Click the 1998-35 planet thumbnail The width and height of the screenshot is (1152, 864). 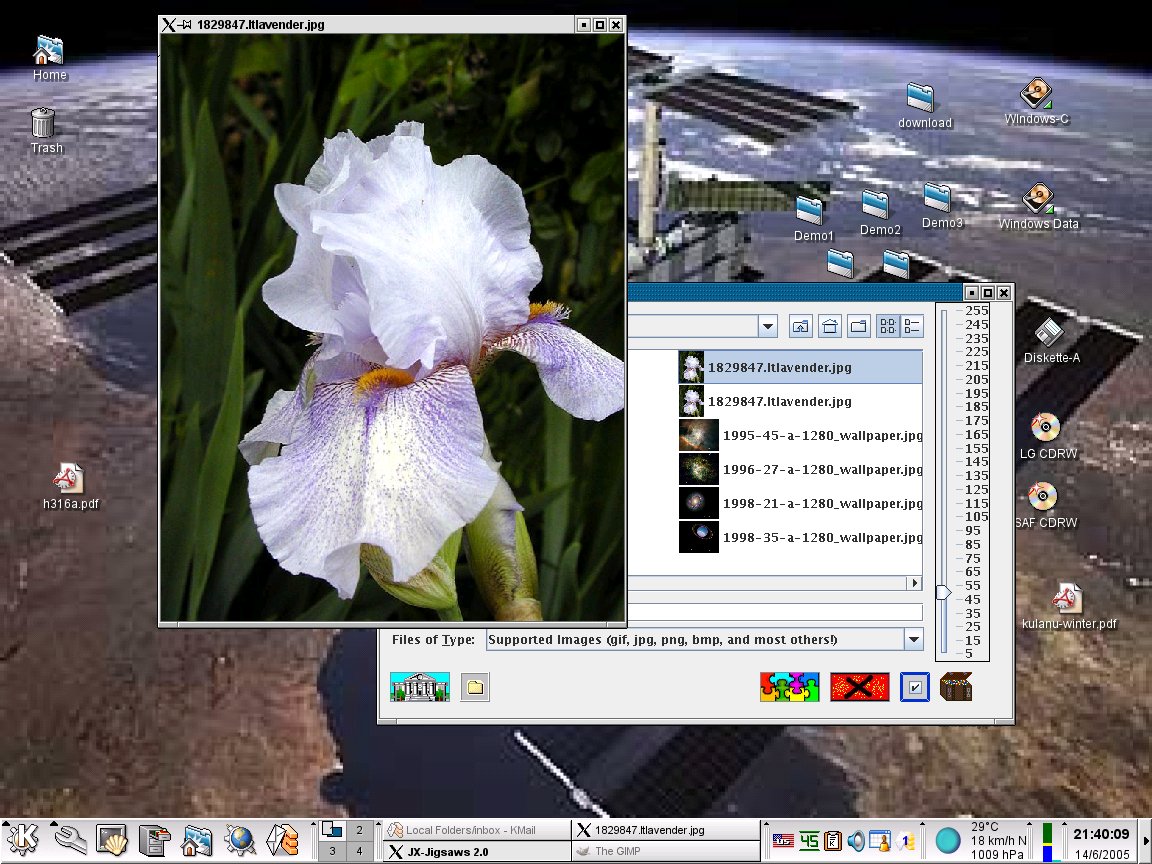699,537
